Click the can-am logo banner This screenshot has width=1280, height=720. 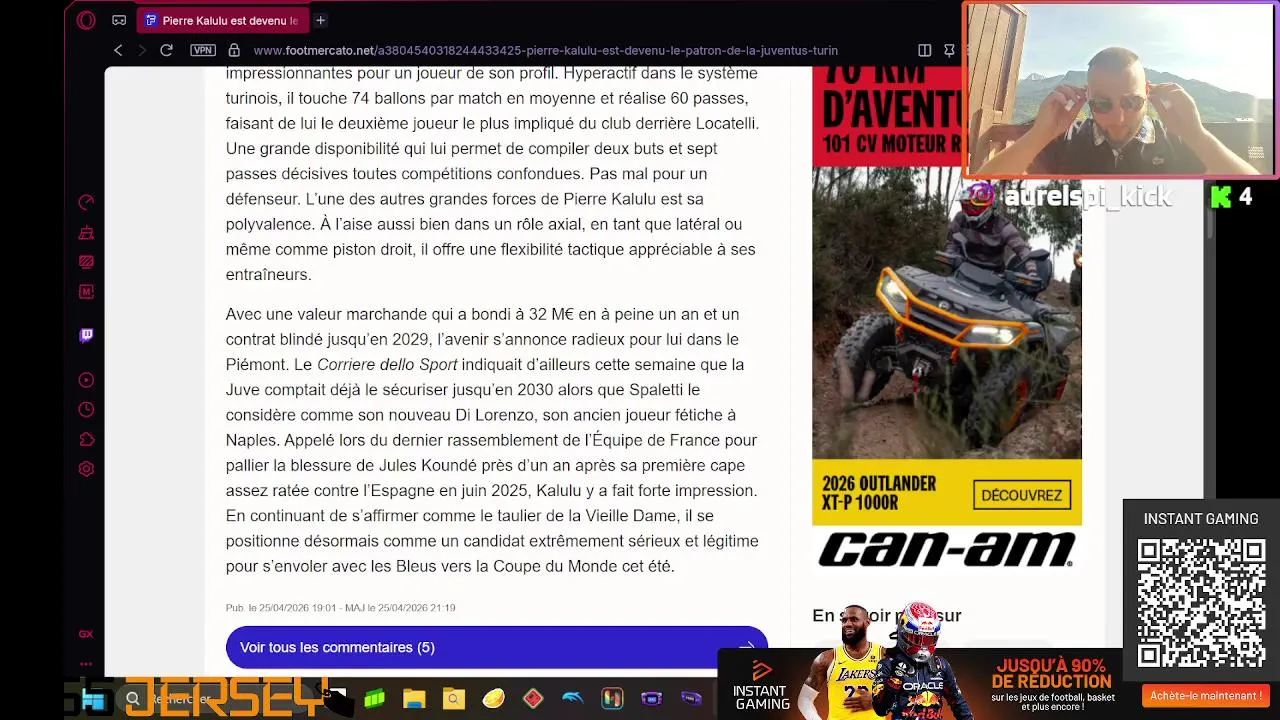pyautogui.click(x=946, y=550)
